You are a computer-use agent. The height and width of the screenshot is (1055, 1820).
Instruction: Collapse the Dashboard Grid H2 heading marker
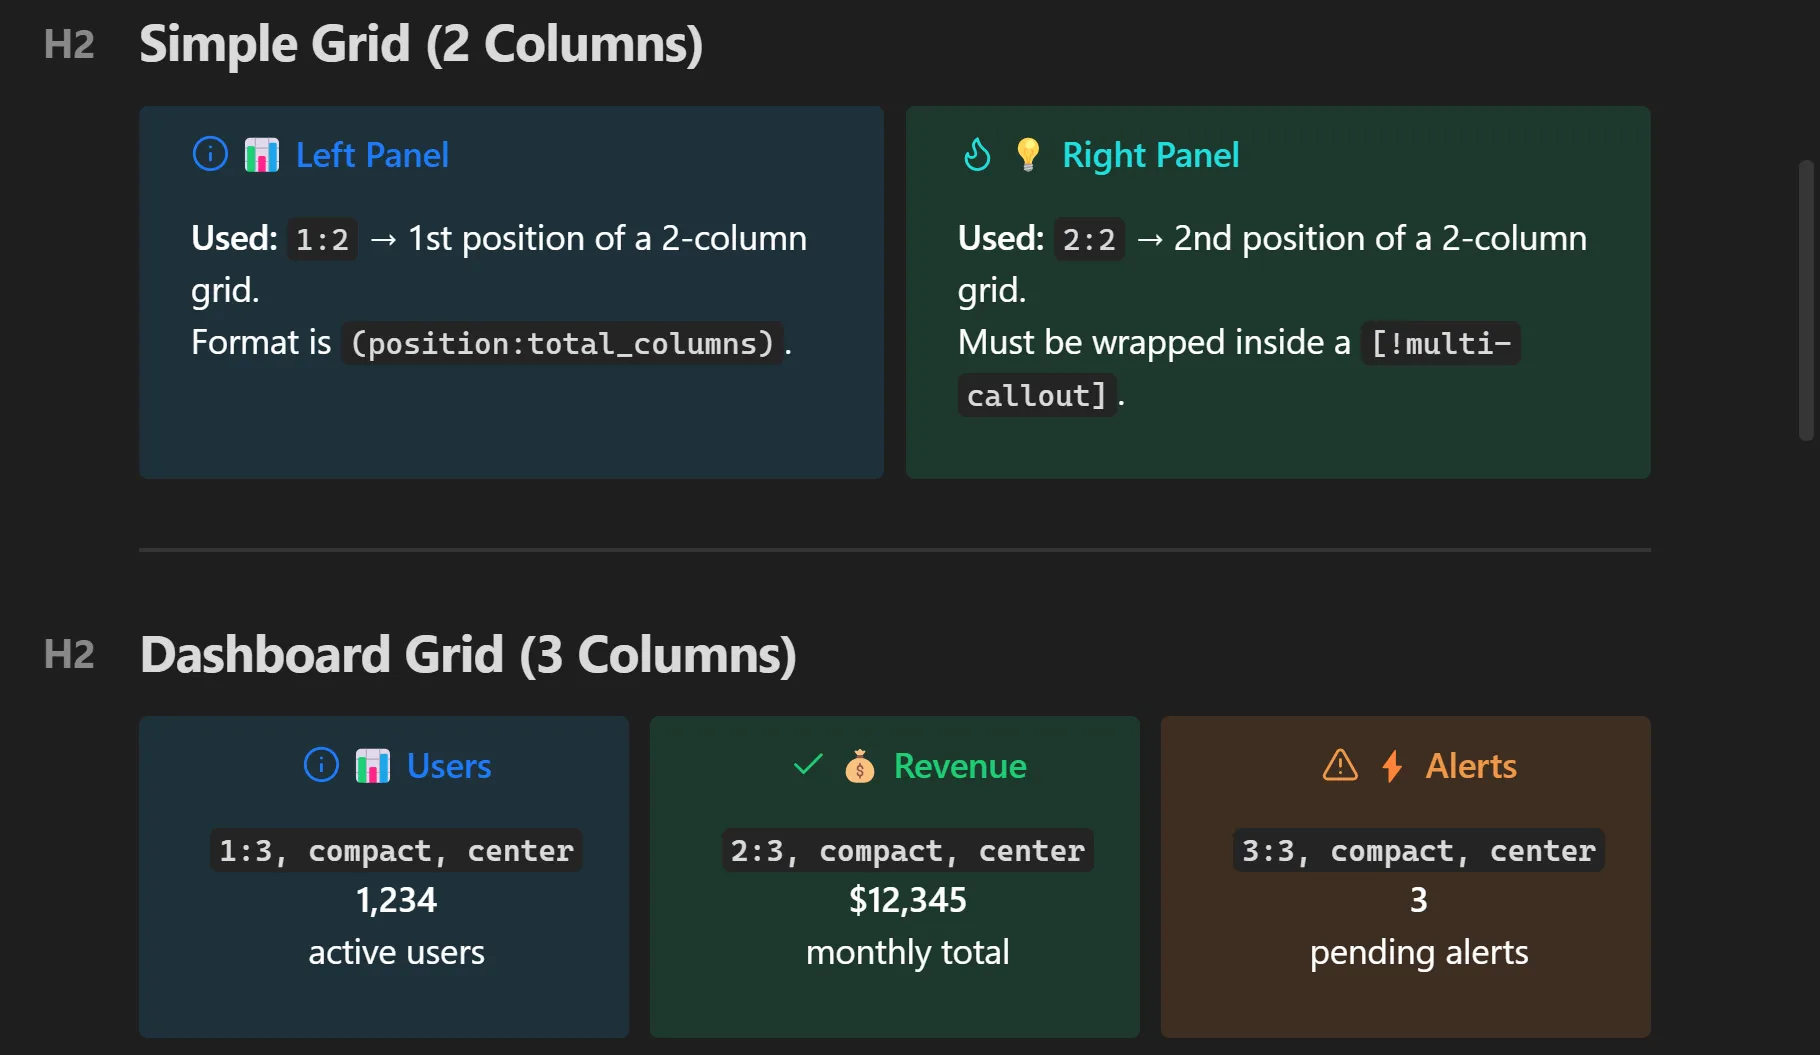coord(69,655)
